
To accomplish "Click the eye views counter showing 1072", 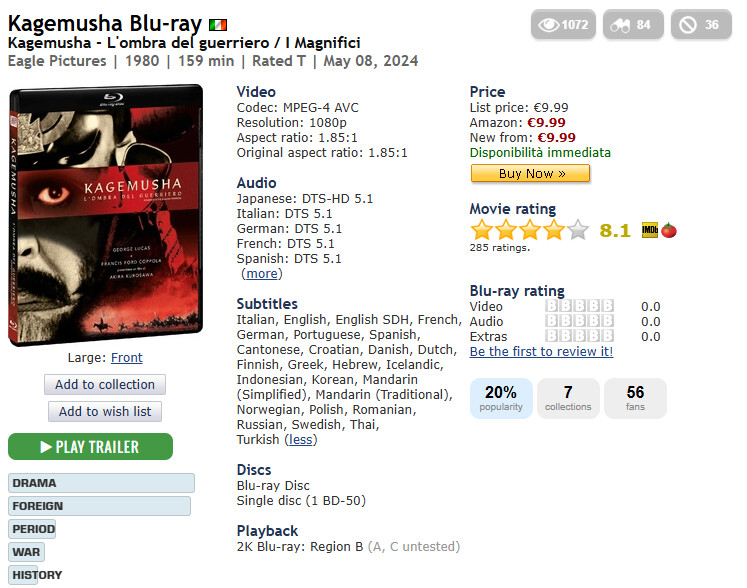I will [563, 24].
